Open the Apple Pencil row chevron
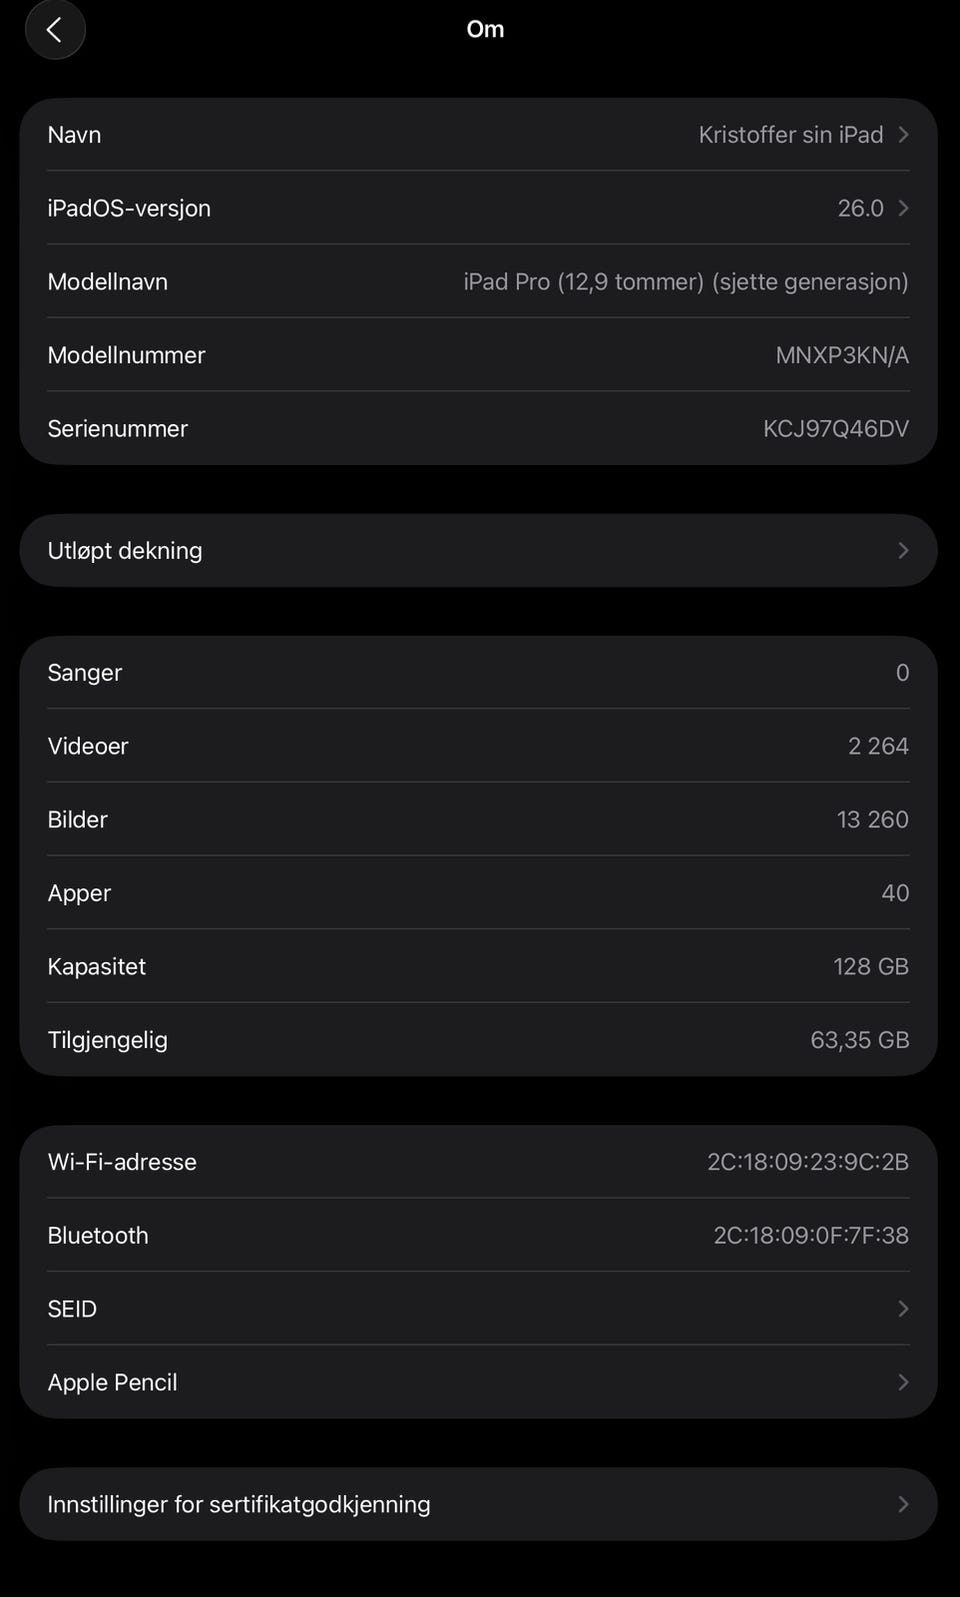960x1597 pixels. (903, 1382)
